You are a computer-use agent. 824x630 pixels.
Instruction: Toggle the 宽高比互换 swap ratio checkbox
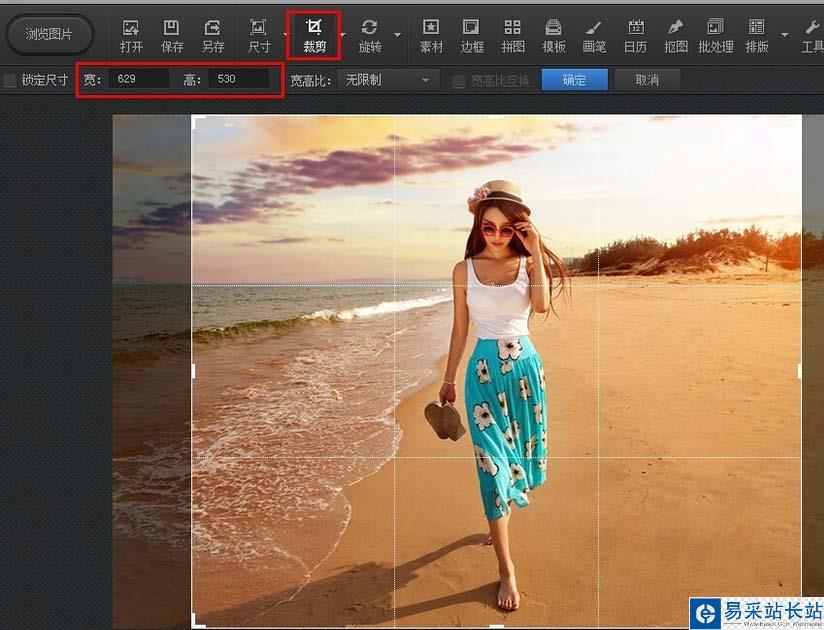pos(459,81)
